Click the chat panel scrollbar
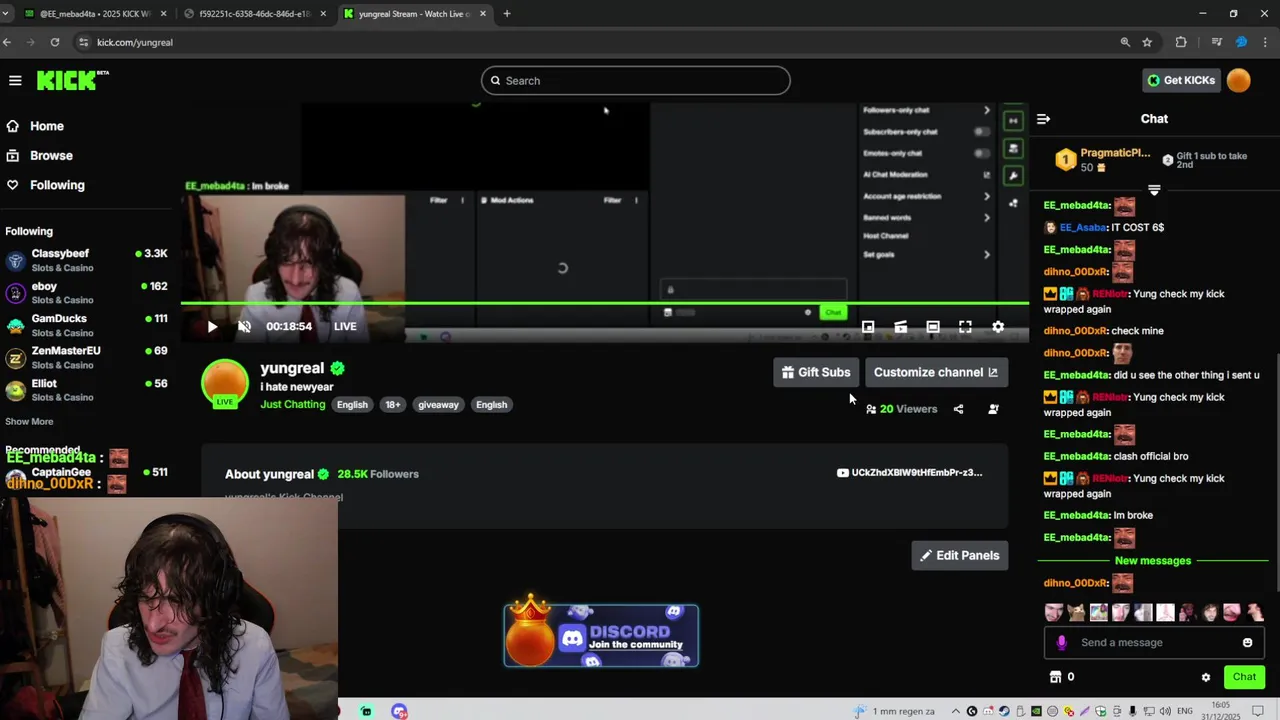1280x720 pixels. pos(1276,472)
